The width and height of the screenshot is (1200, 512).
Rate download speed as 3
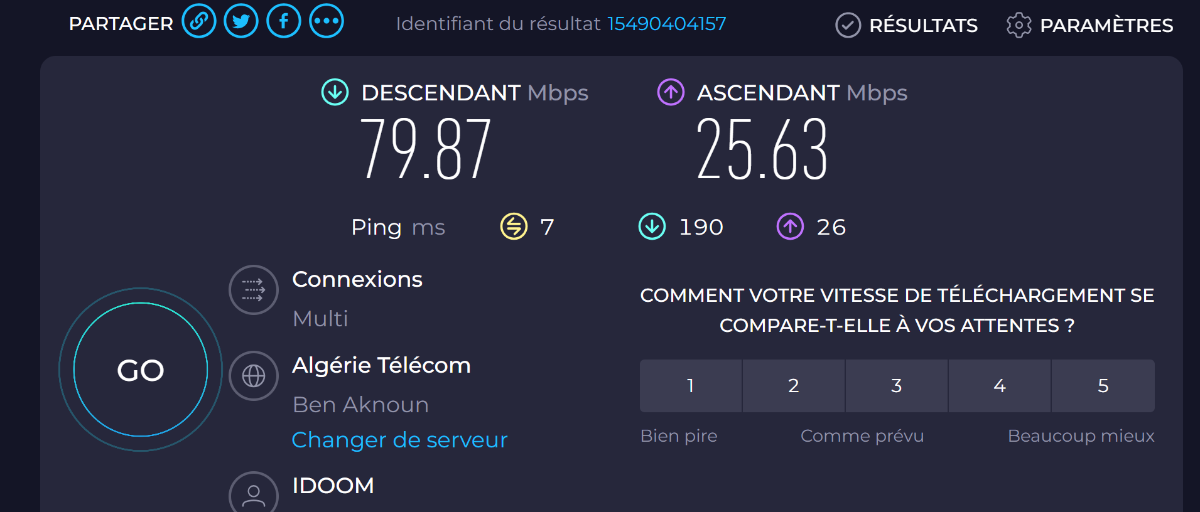(x=897, y=386)
